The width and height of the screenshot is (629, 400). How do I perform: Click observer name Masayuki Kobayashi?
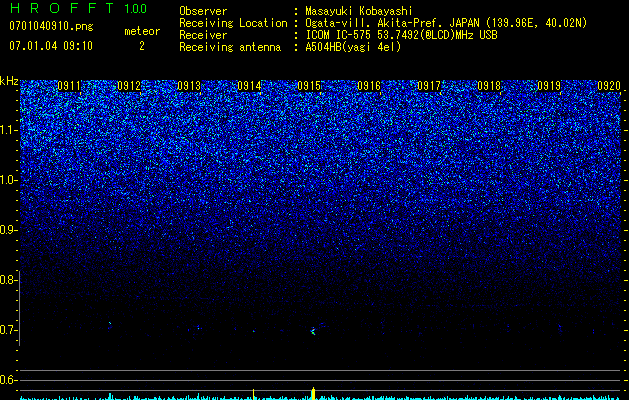click(359, 11)
